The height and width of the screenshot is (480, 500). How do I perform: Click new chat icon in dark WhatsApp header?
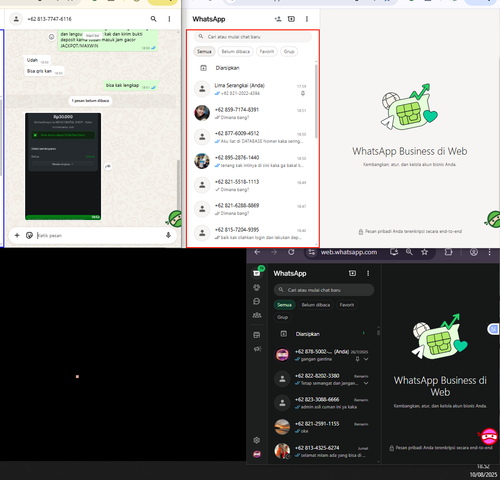pyautogui.click(x=352, y=273)
